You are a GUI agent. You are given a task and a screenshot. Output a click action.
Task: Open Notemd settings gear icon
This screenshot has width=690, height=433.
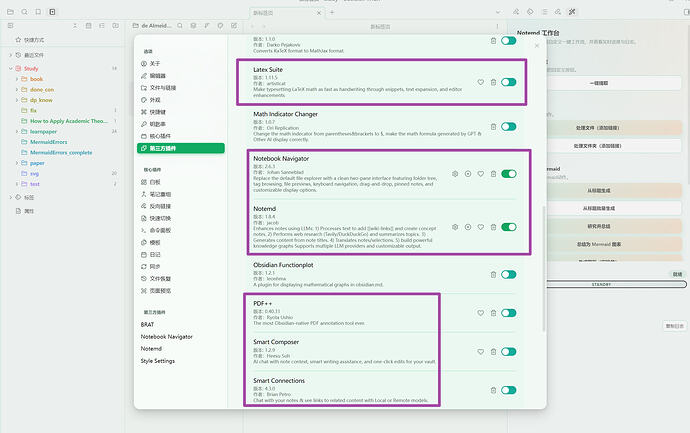[x=455, y=227]
